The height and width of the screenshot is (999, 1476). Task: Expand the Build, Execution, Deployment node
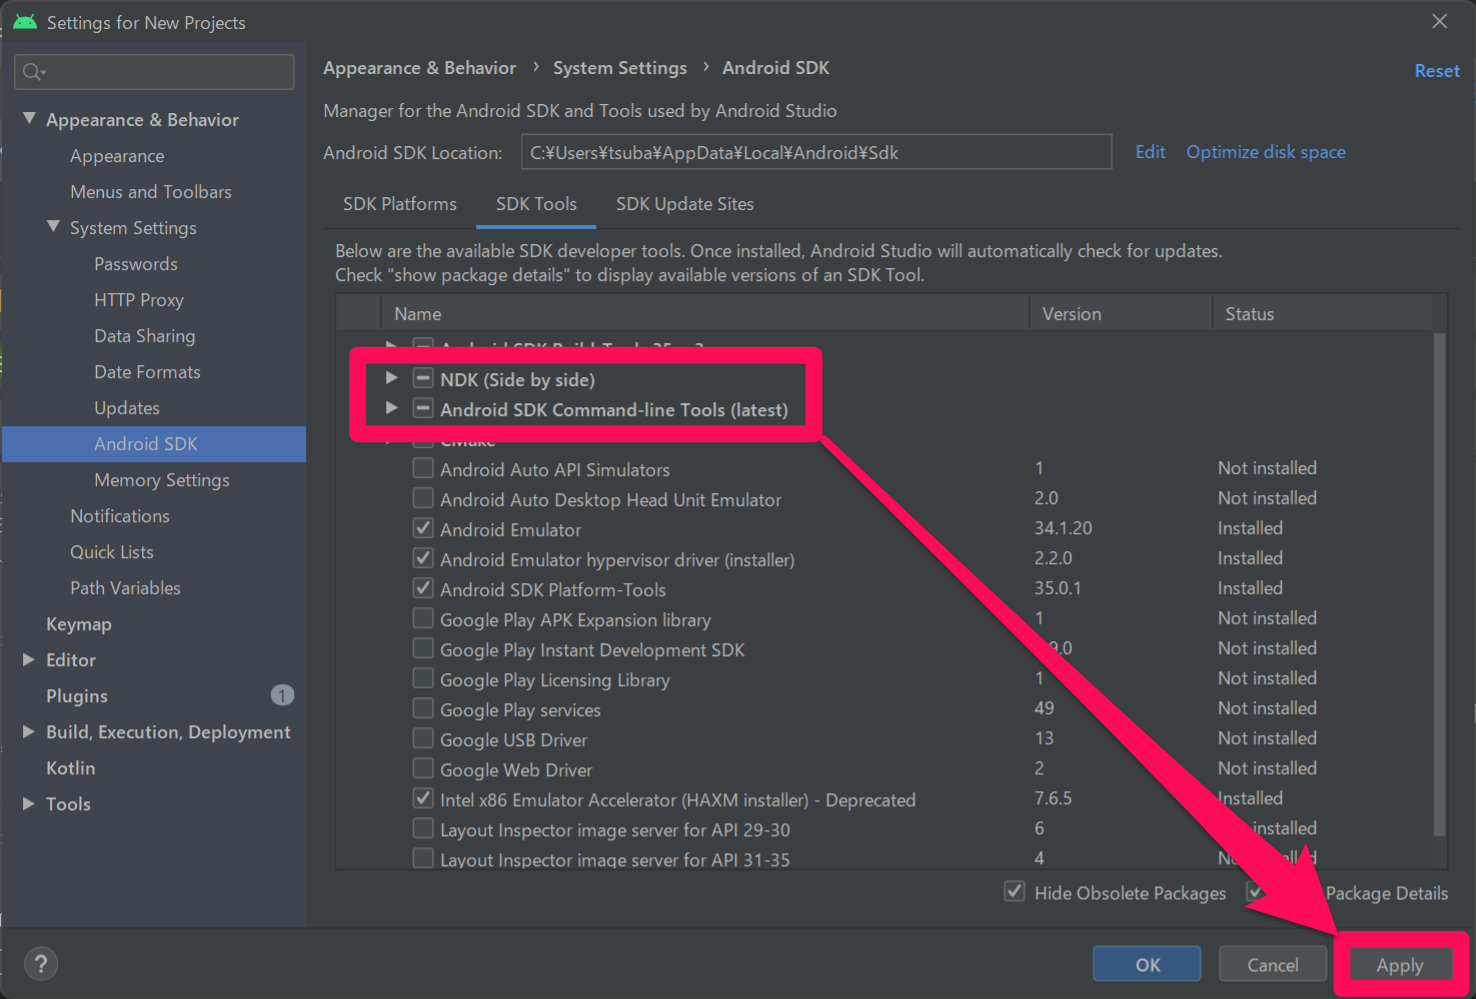tap(28, 731)
